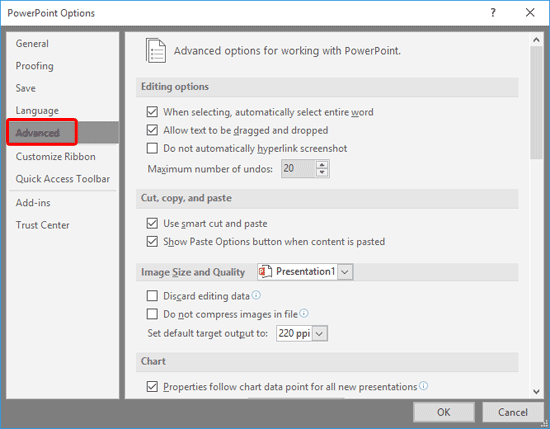Click the maximum undos value field
550x429 pixels.
[299, 168]
